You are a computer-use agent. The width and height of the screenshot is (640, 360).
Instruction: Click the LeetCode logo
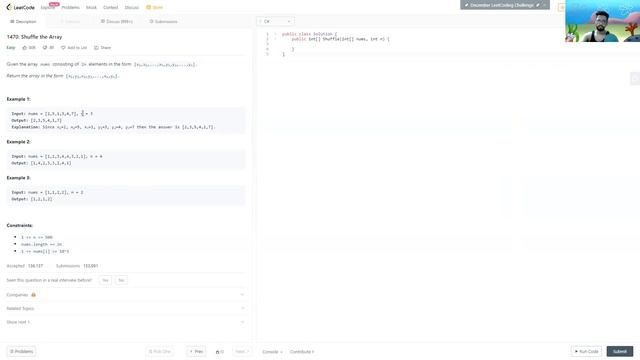tap(20, 7)
